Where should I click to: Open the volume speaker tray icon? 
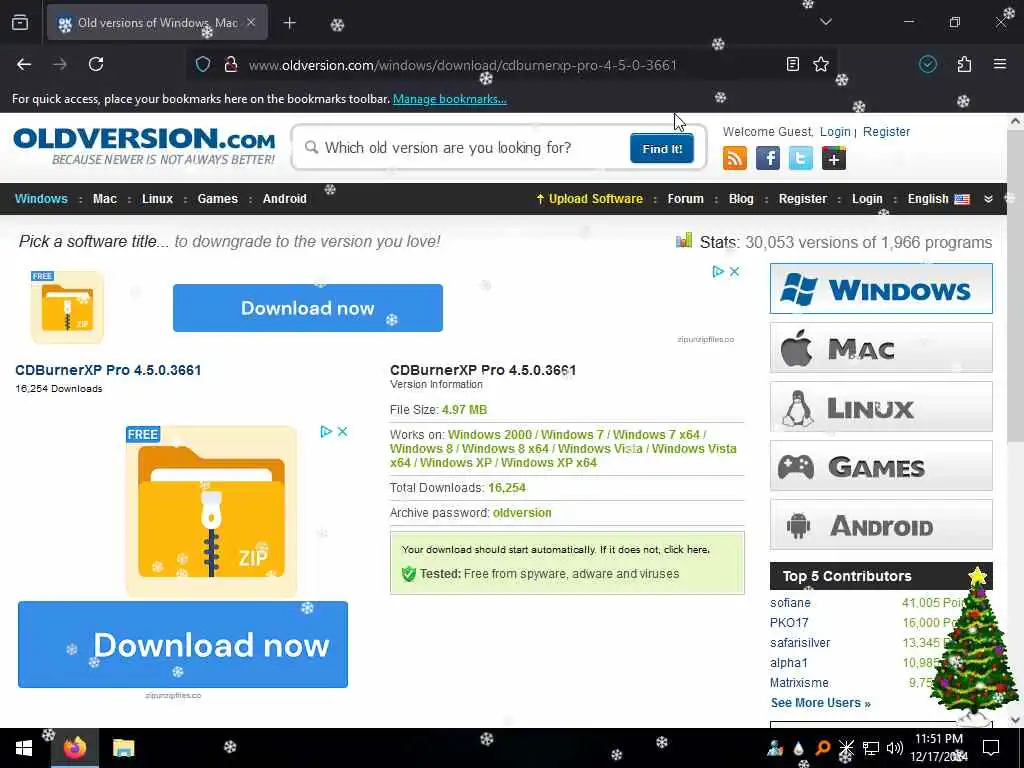tap(895, 748)
